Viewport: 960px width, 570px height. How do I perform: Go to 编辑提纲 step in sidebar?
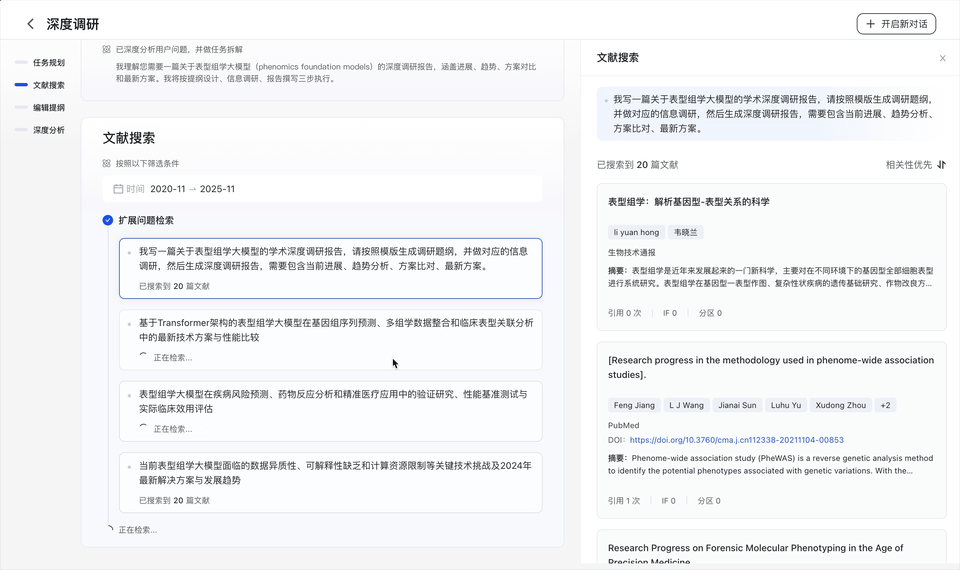(x=48, y=108)
